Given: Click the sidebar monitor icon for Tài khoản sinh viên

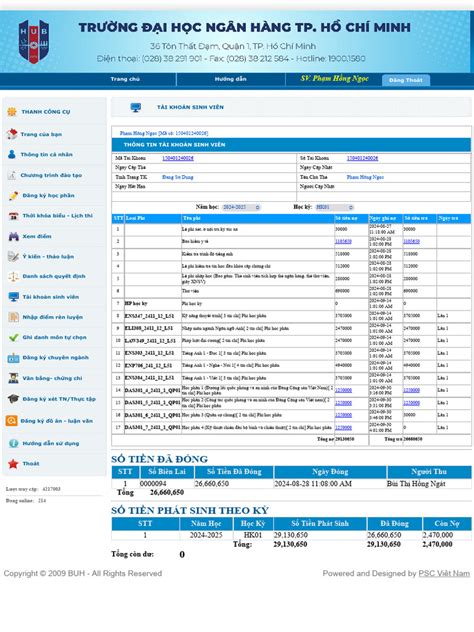Looking at the screenshot, I should click(14, 297).
